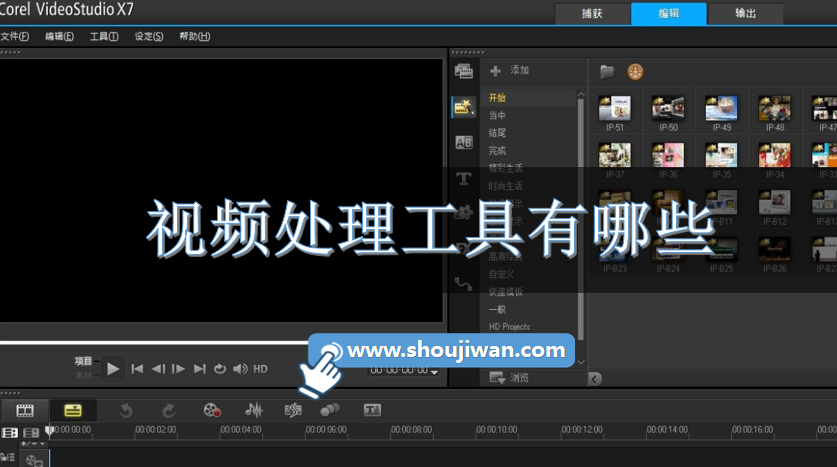Open the Path library icon
837x467 pixels.
pyautogui.click(x=463, y=283)
